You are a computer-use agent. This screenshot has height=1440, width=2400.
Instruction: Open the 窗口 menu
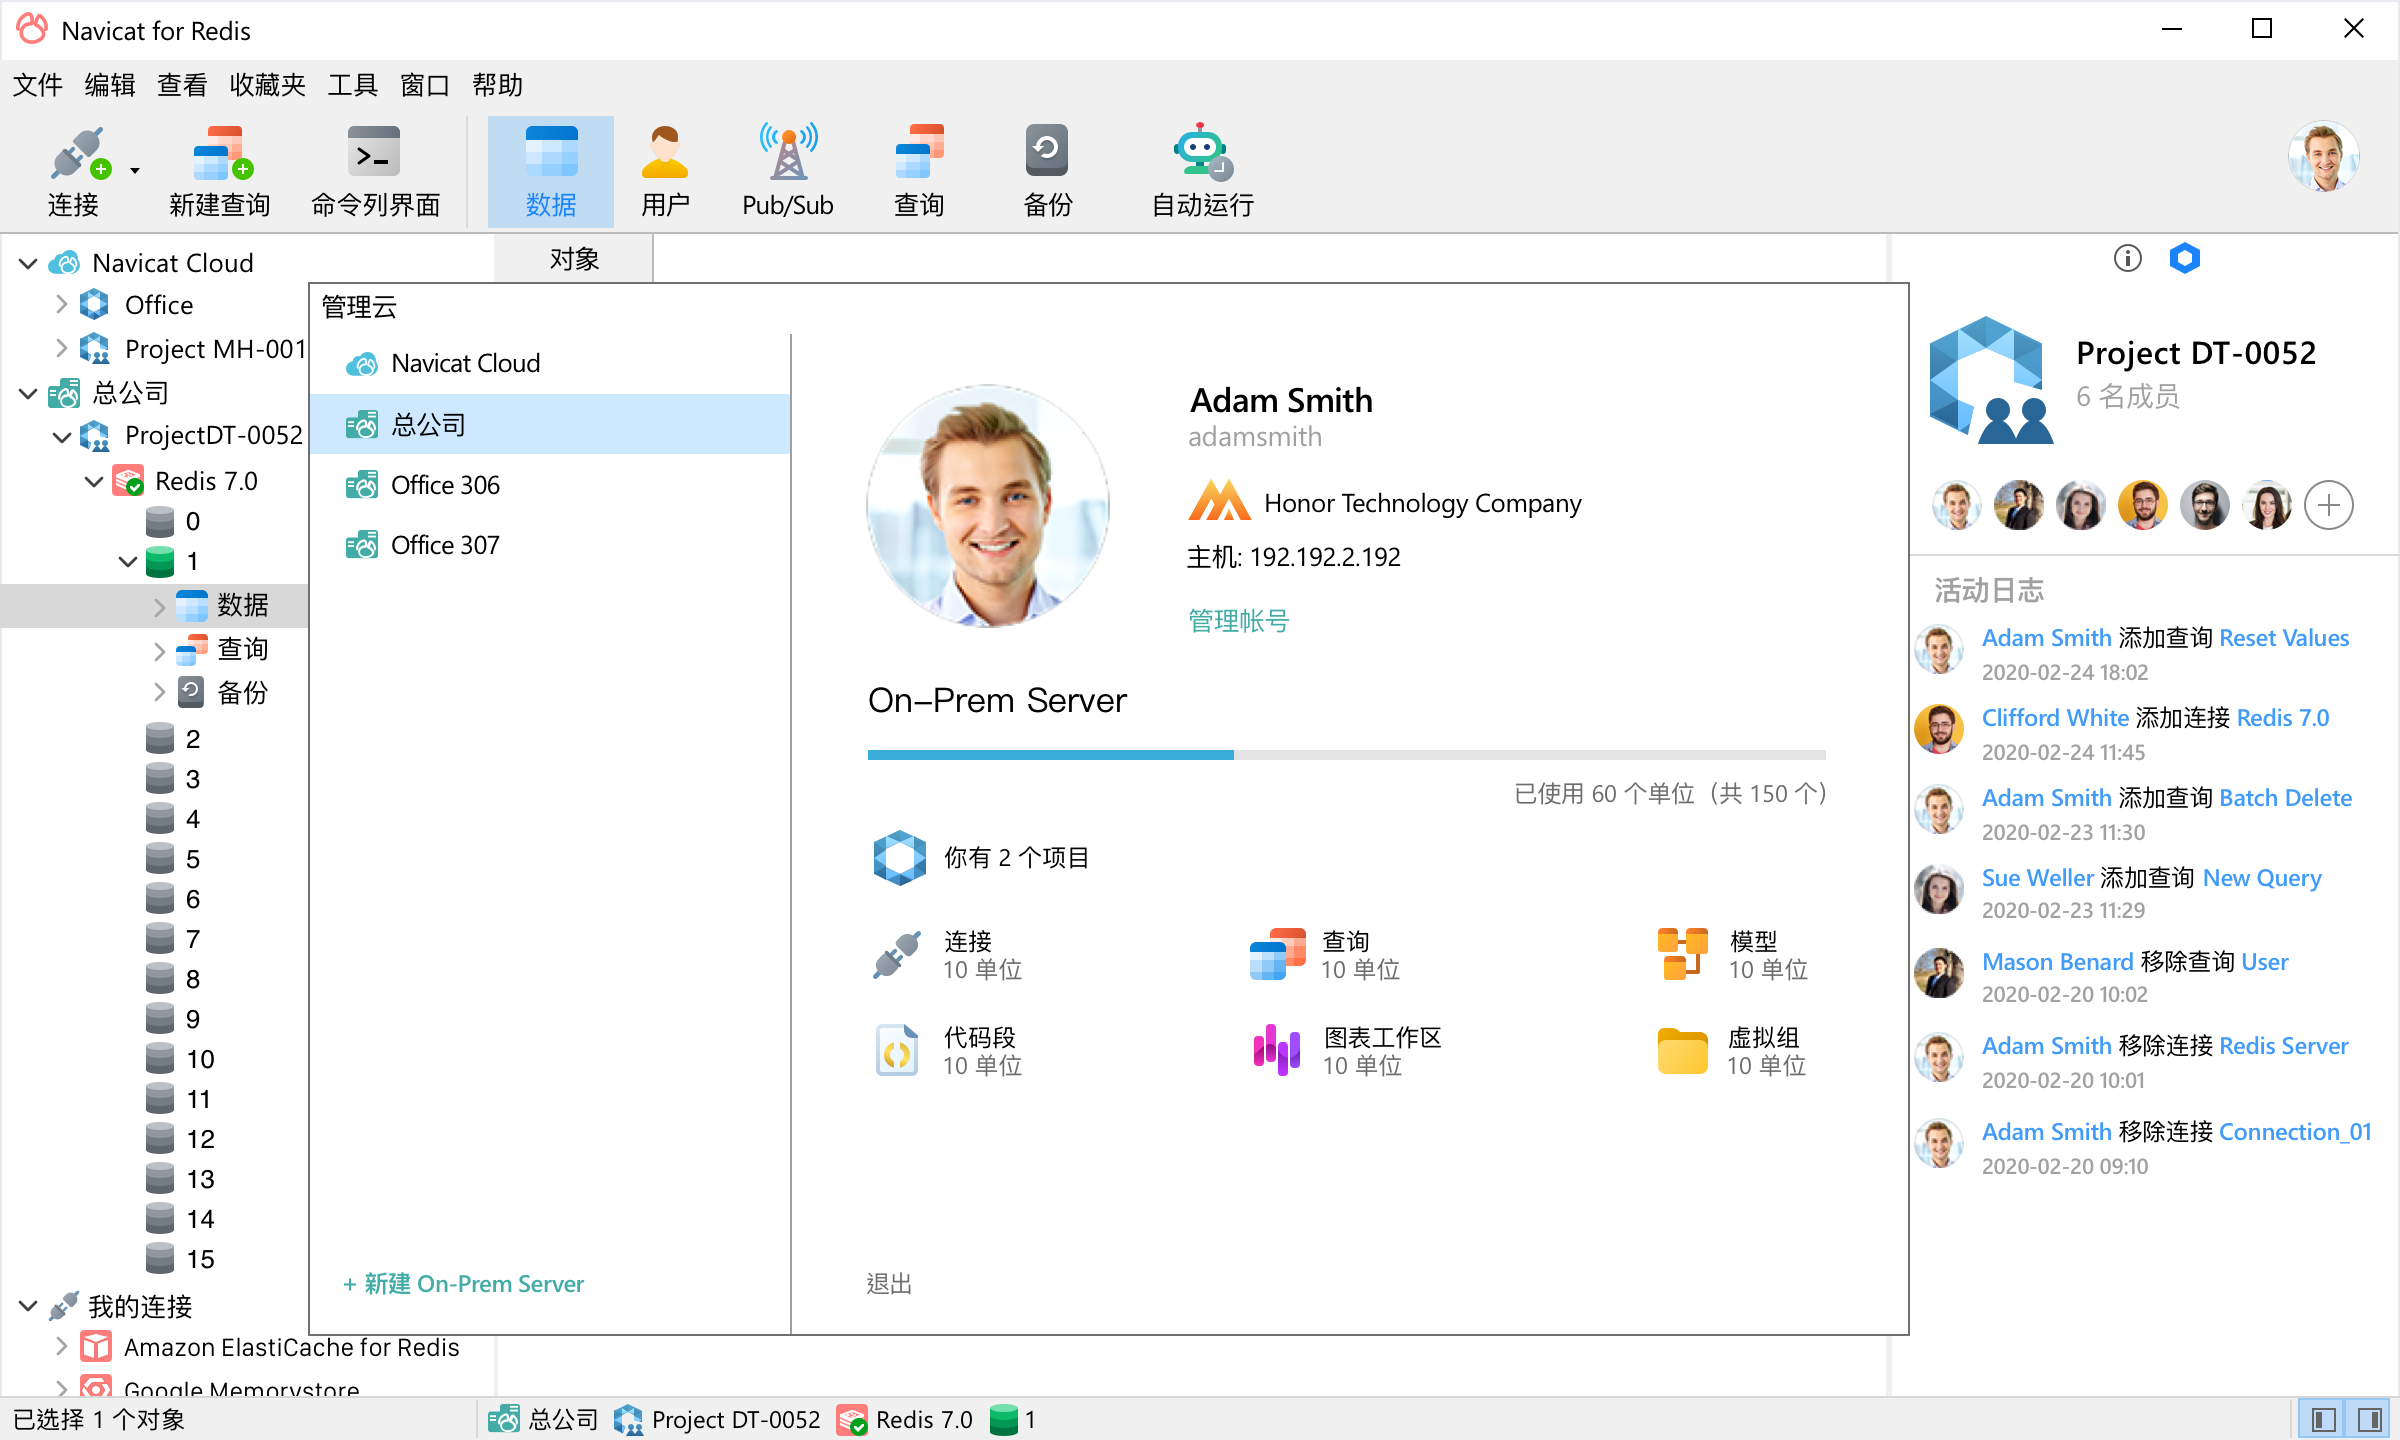pos(425,85)
